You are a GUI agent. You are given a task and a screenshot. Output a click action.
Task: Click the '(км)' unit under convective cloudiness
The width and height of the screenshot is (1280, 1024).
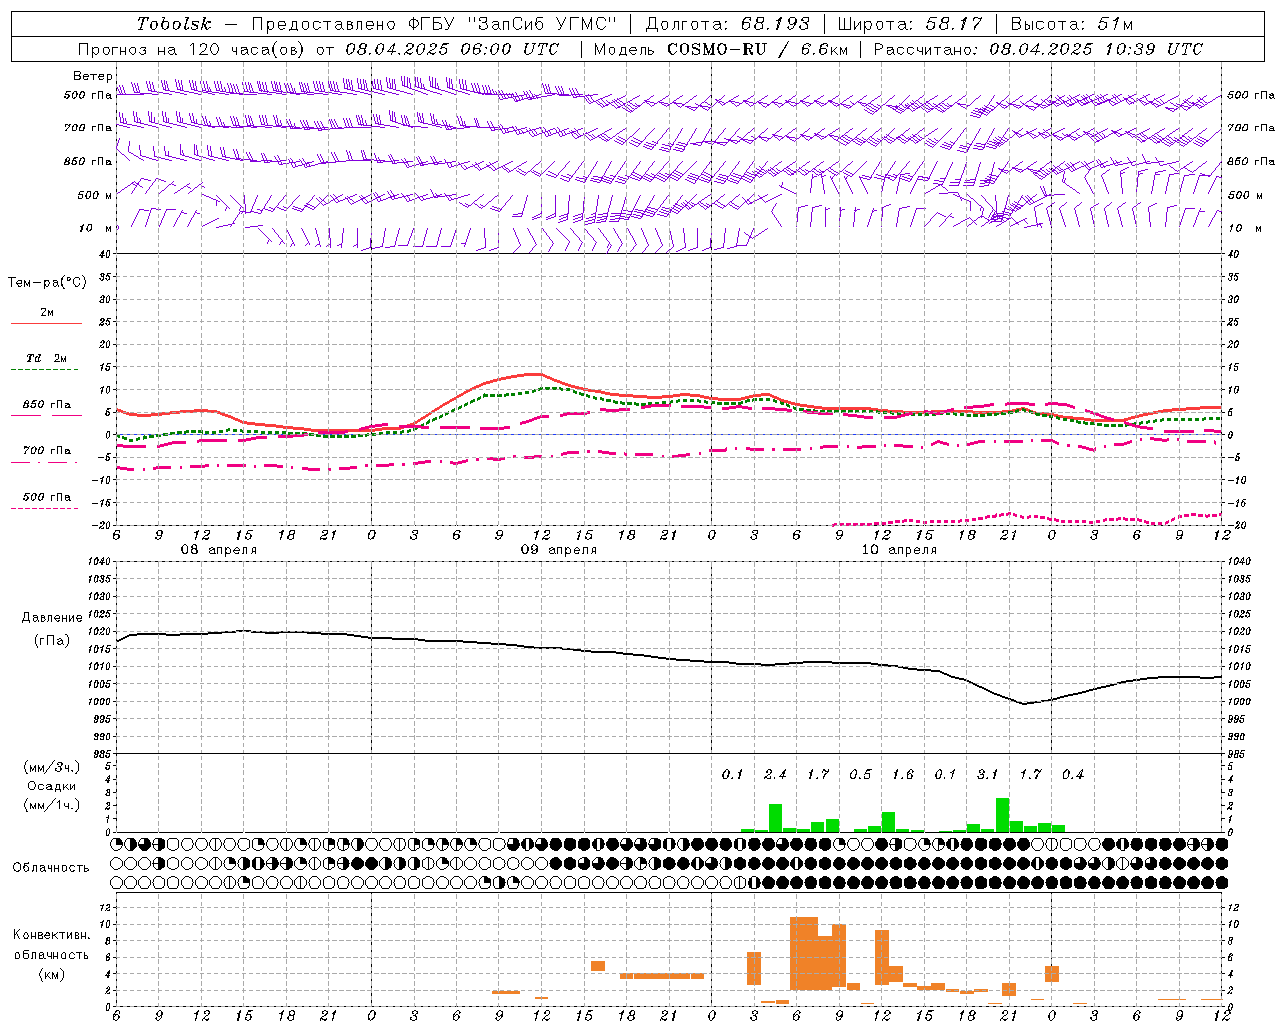click(52, 974)
